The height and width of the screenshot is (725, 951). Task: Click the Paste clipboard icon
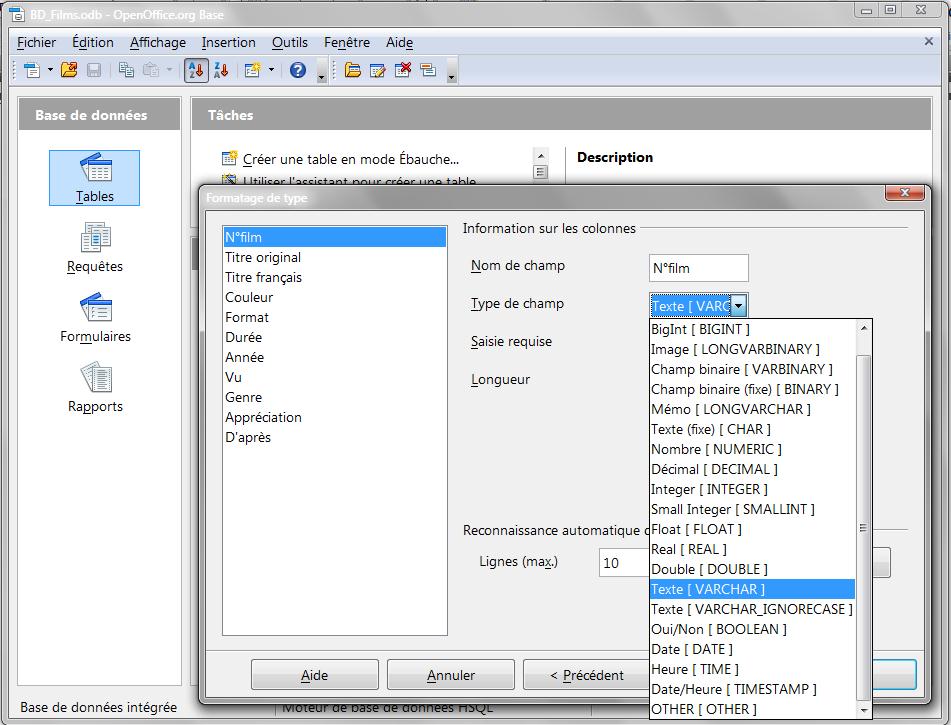coord(150,70)
